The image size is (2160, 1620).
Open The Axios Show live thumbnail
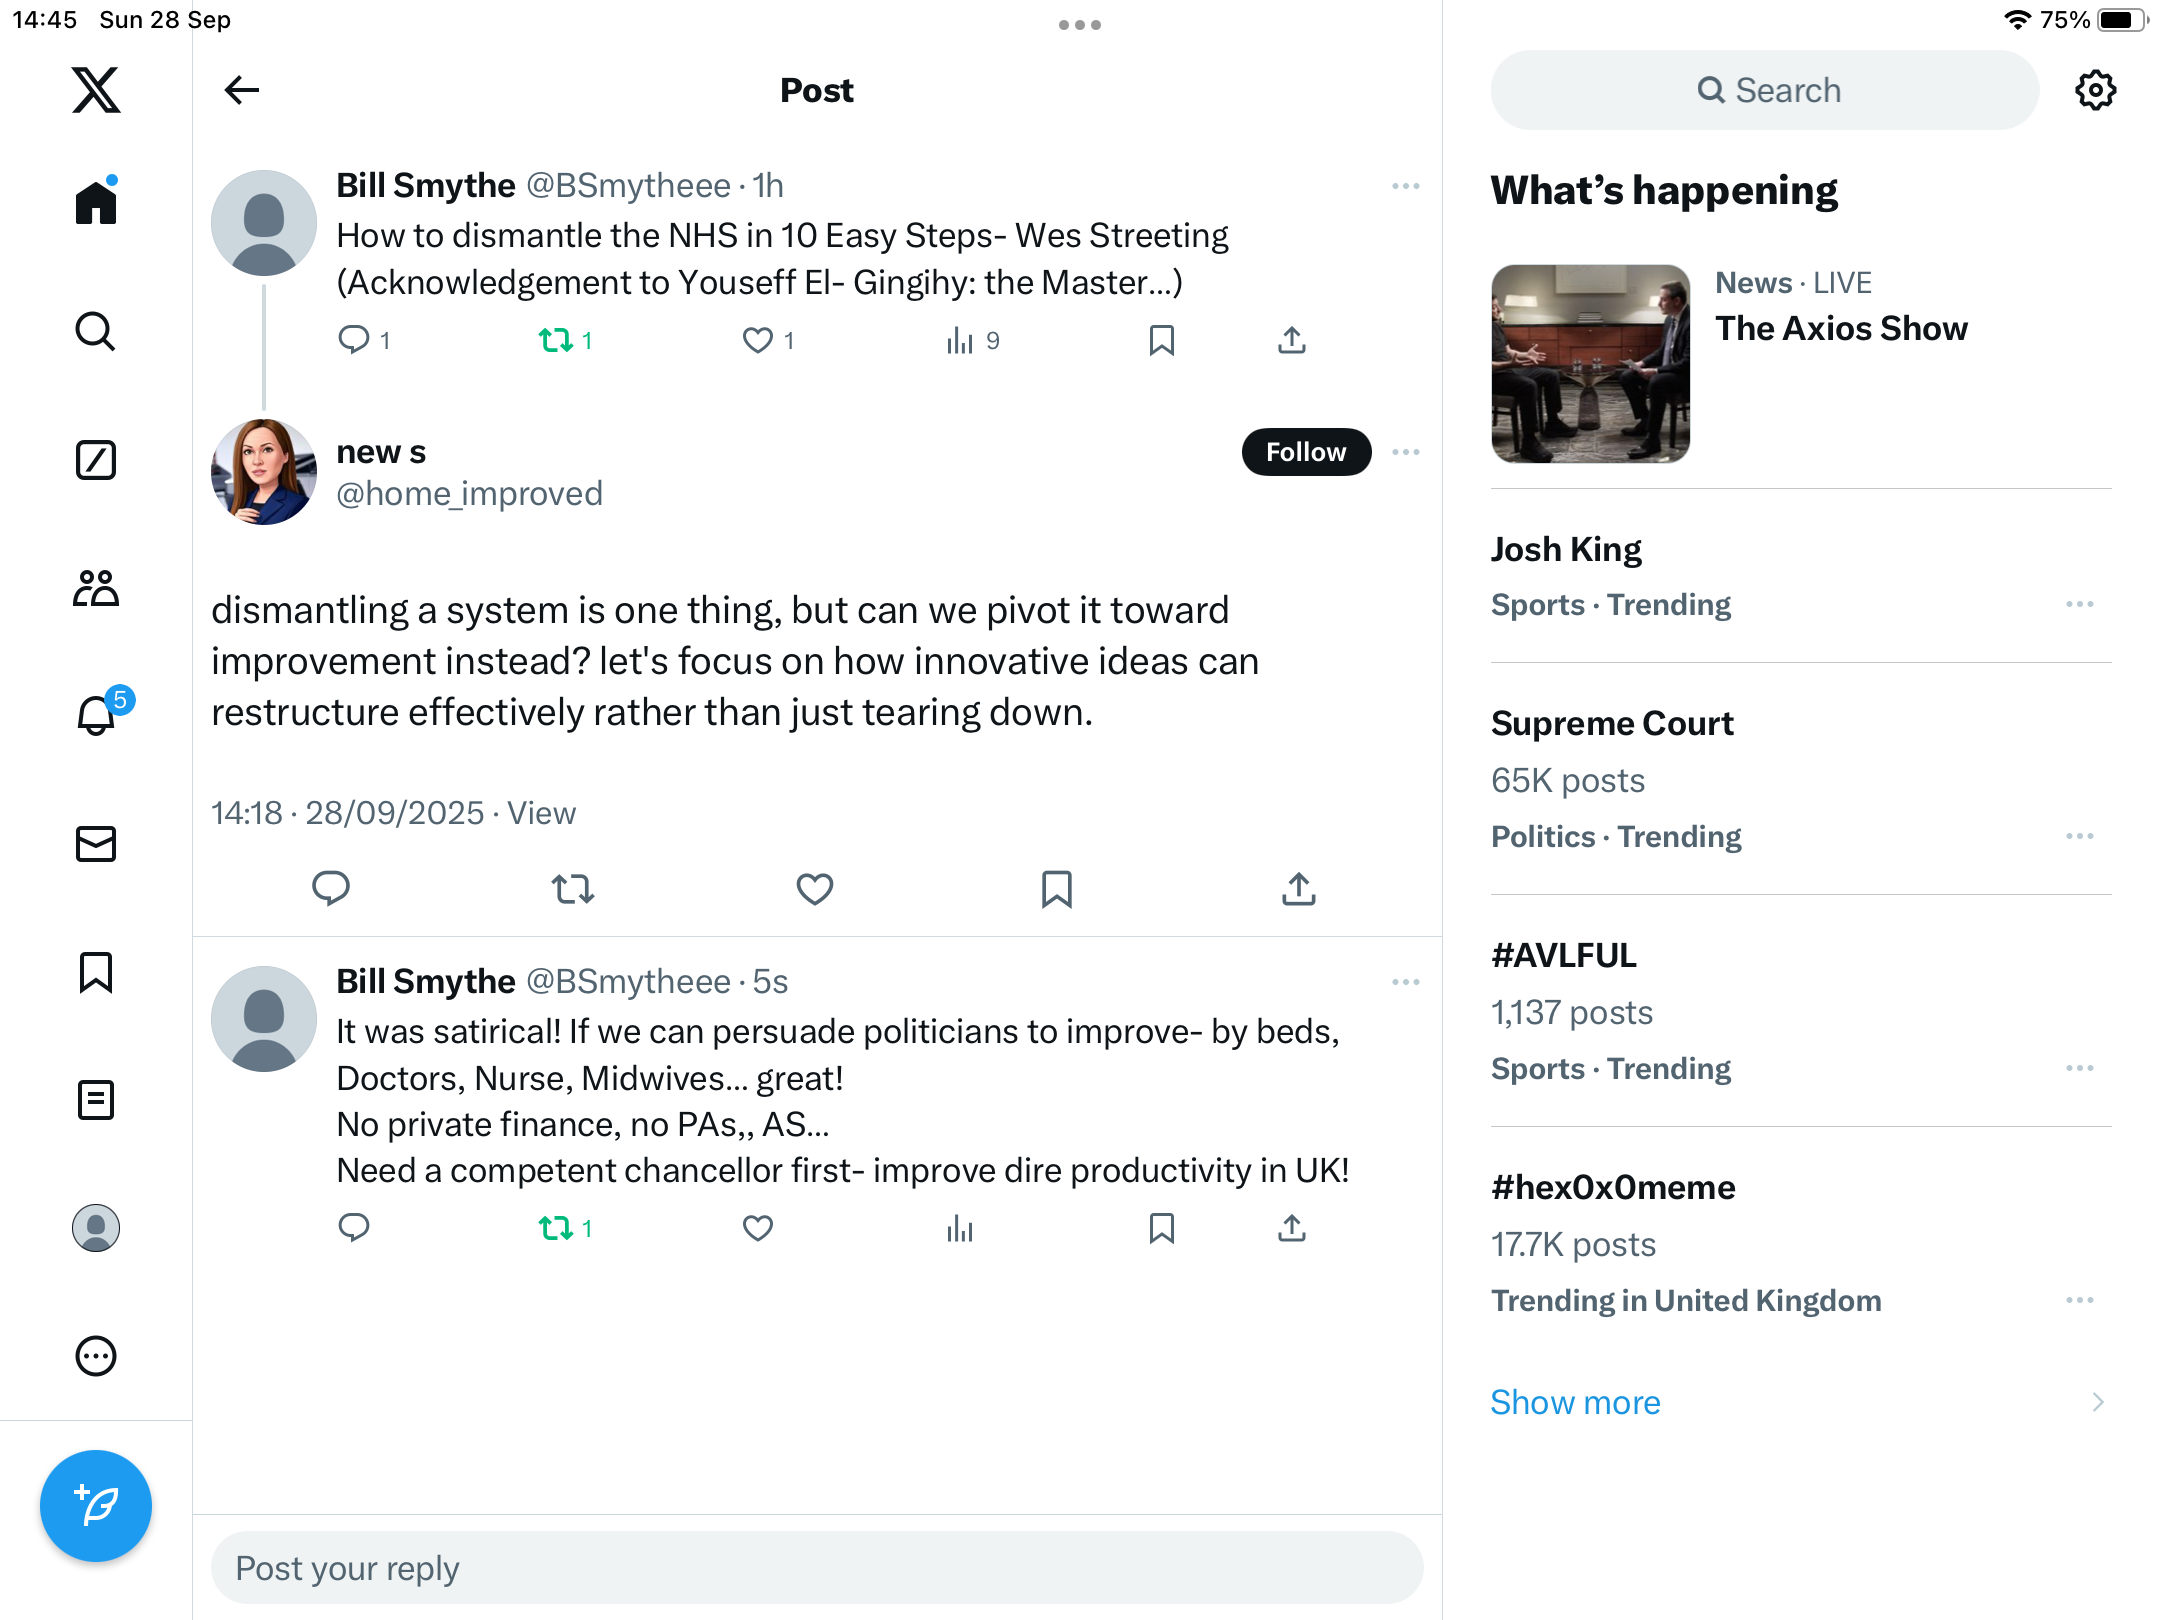[x=1590, y=364]
